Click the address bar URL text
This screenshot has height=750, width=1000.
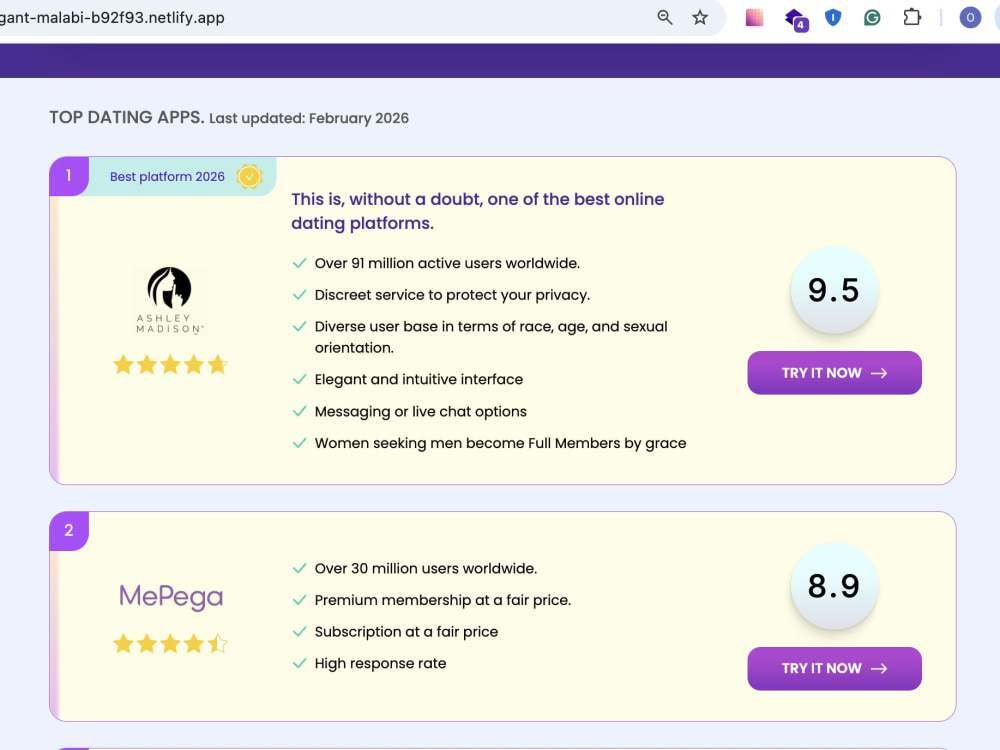coord(112,18)
